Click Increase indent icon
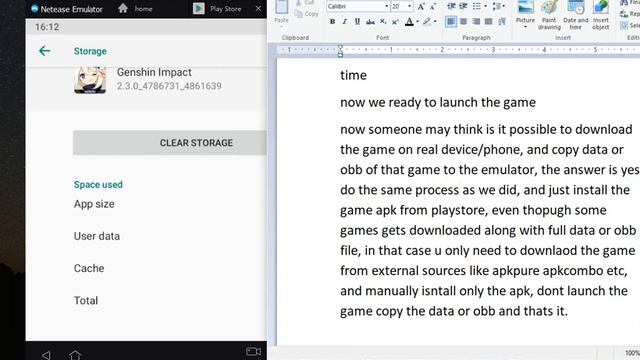The height and width of the screenshot is (360, 640). [463, 6]
